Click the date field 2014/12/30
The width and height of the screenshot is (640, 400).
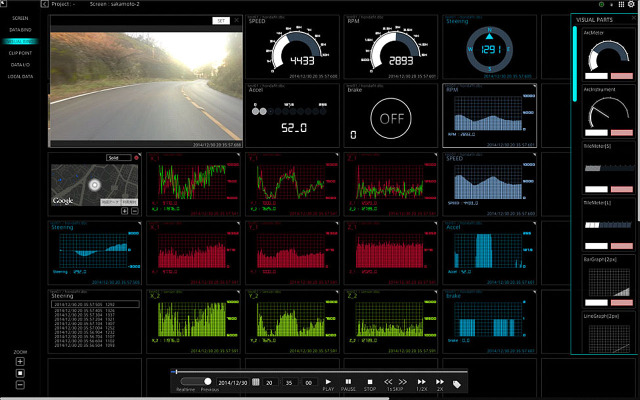coord(233,383)
